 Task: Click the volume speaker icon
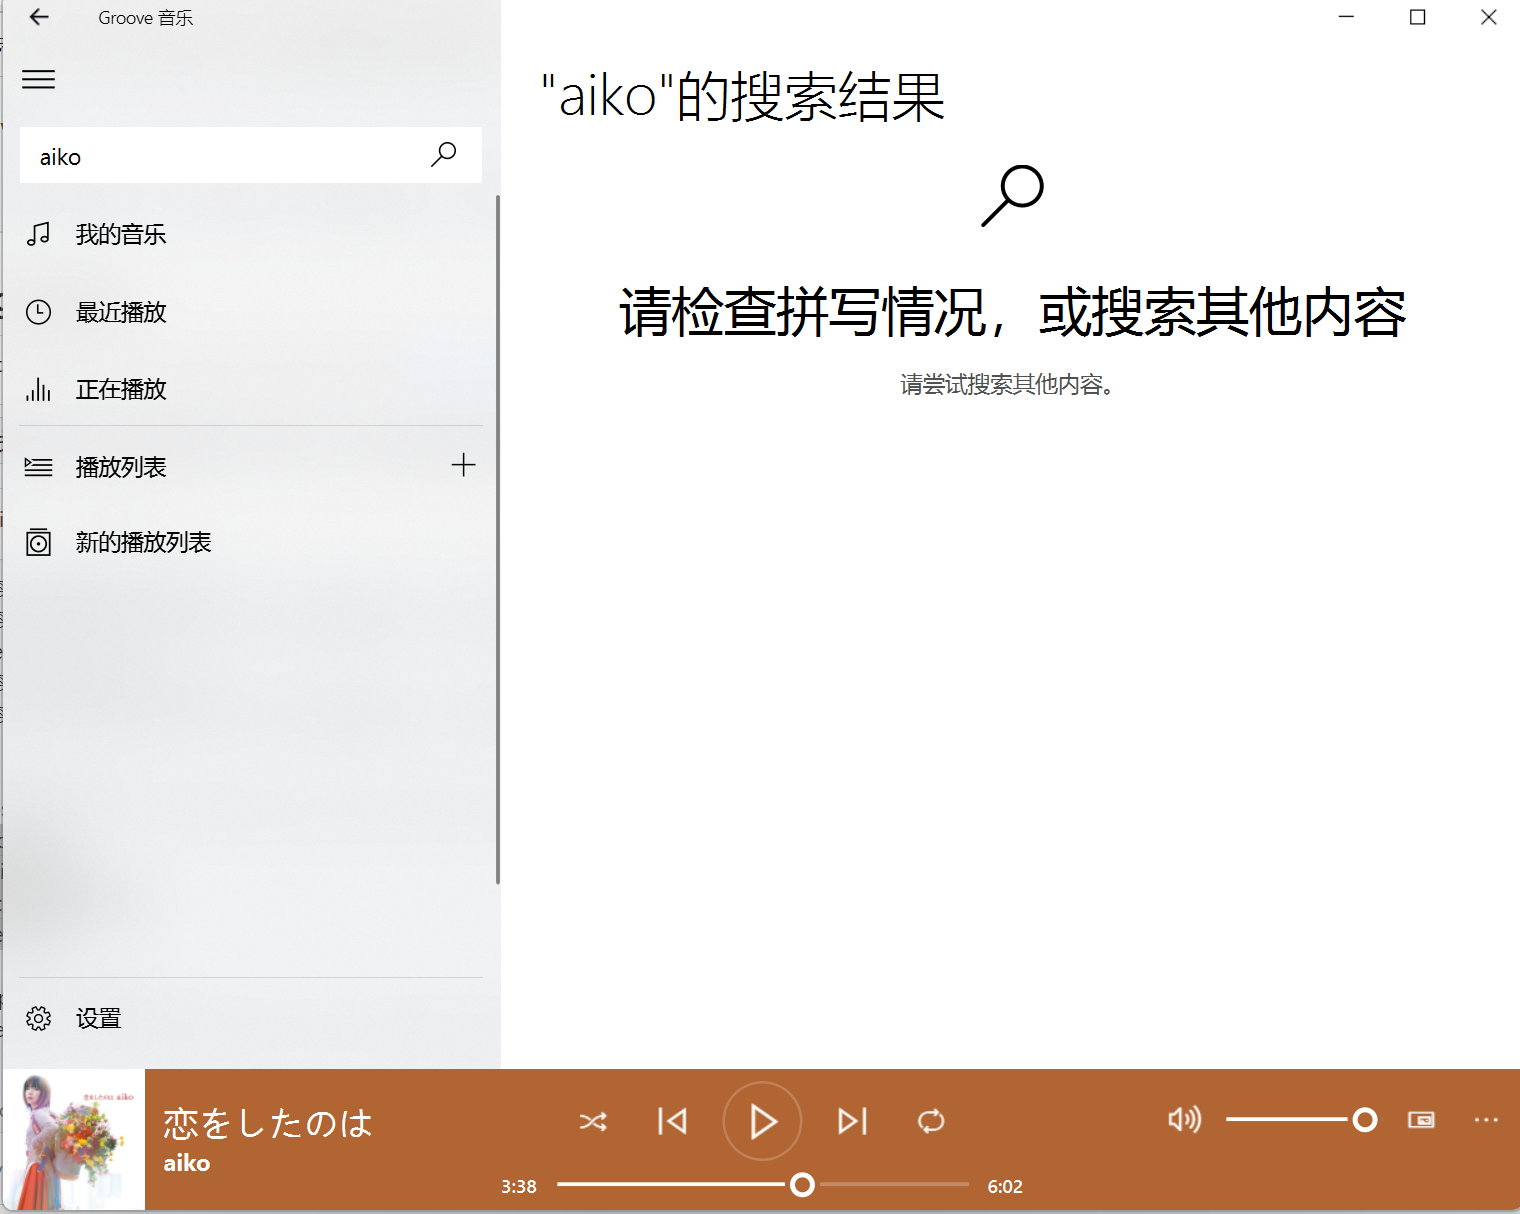(x=1184, y=1120)
